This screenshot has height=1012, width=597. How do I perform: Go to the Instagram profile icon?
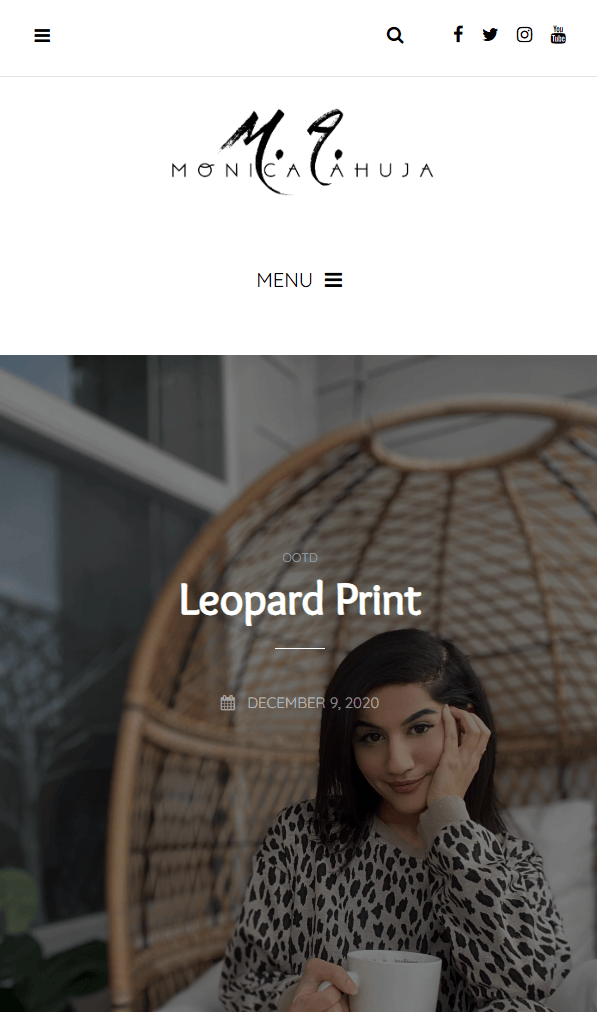(x=524, y=34)
